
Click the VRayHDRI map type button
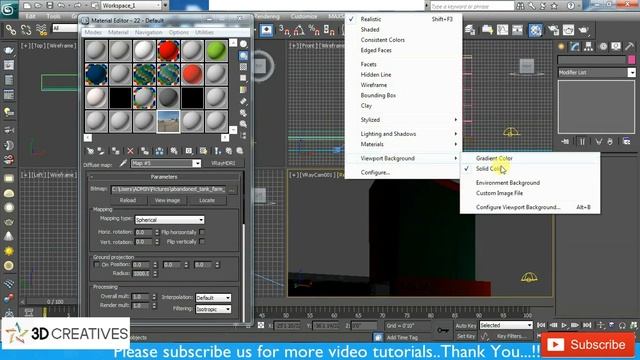click(223, 163)
